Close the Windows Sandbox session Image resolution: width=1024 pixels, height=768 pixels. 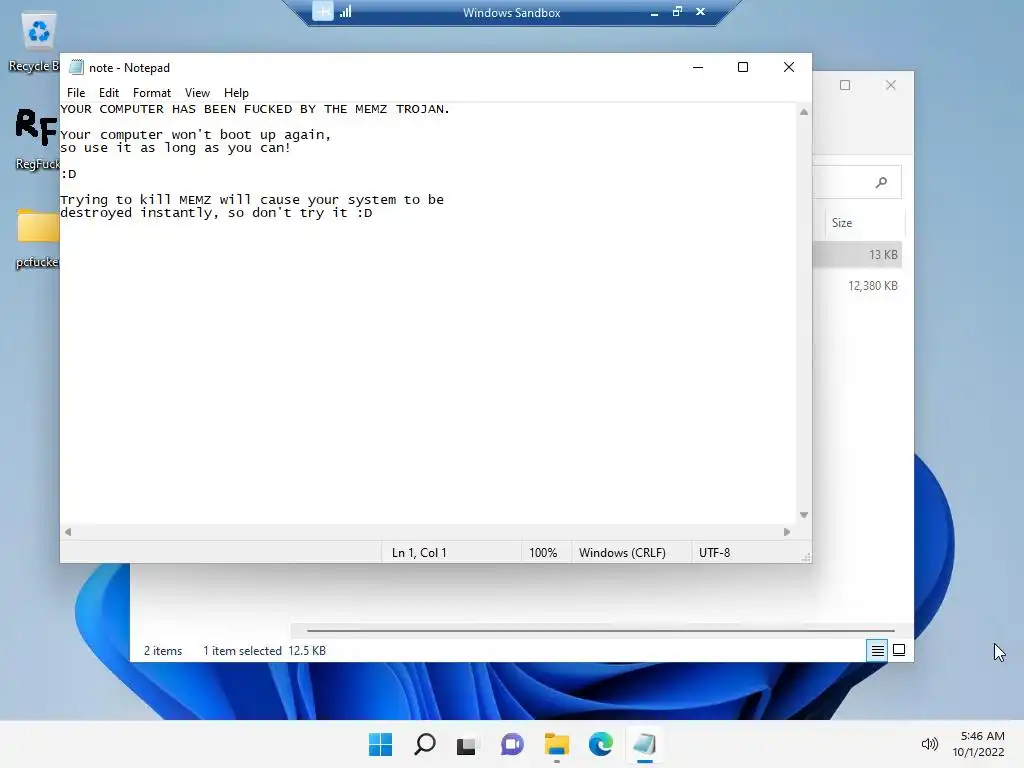click(700, 12)
